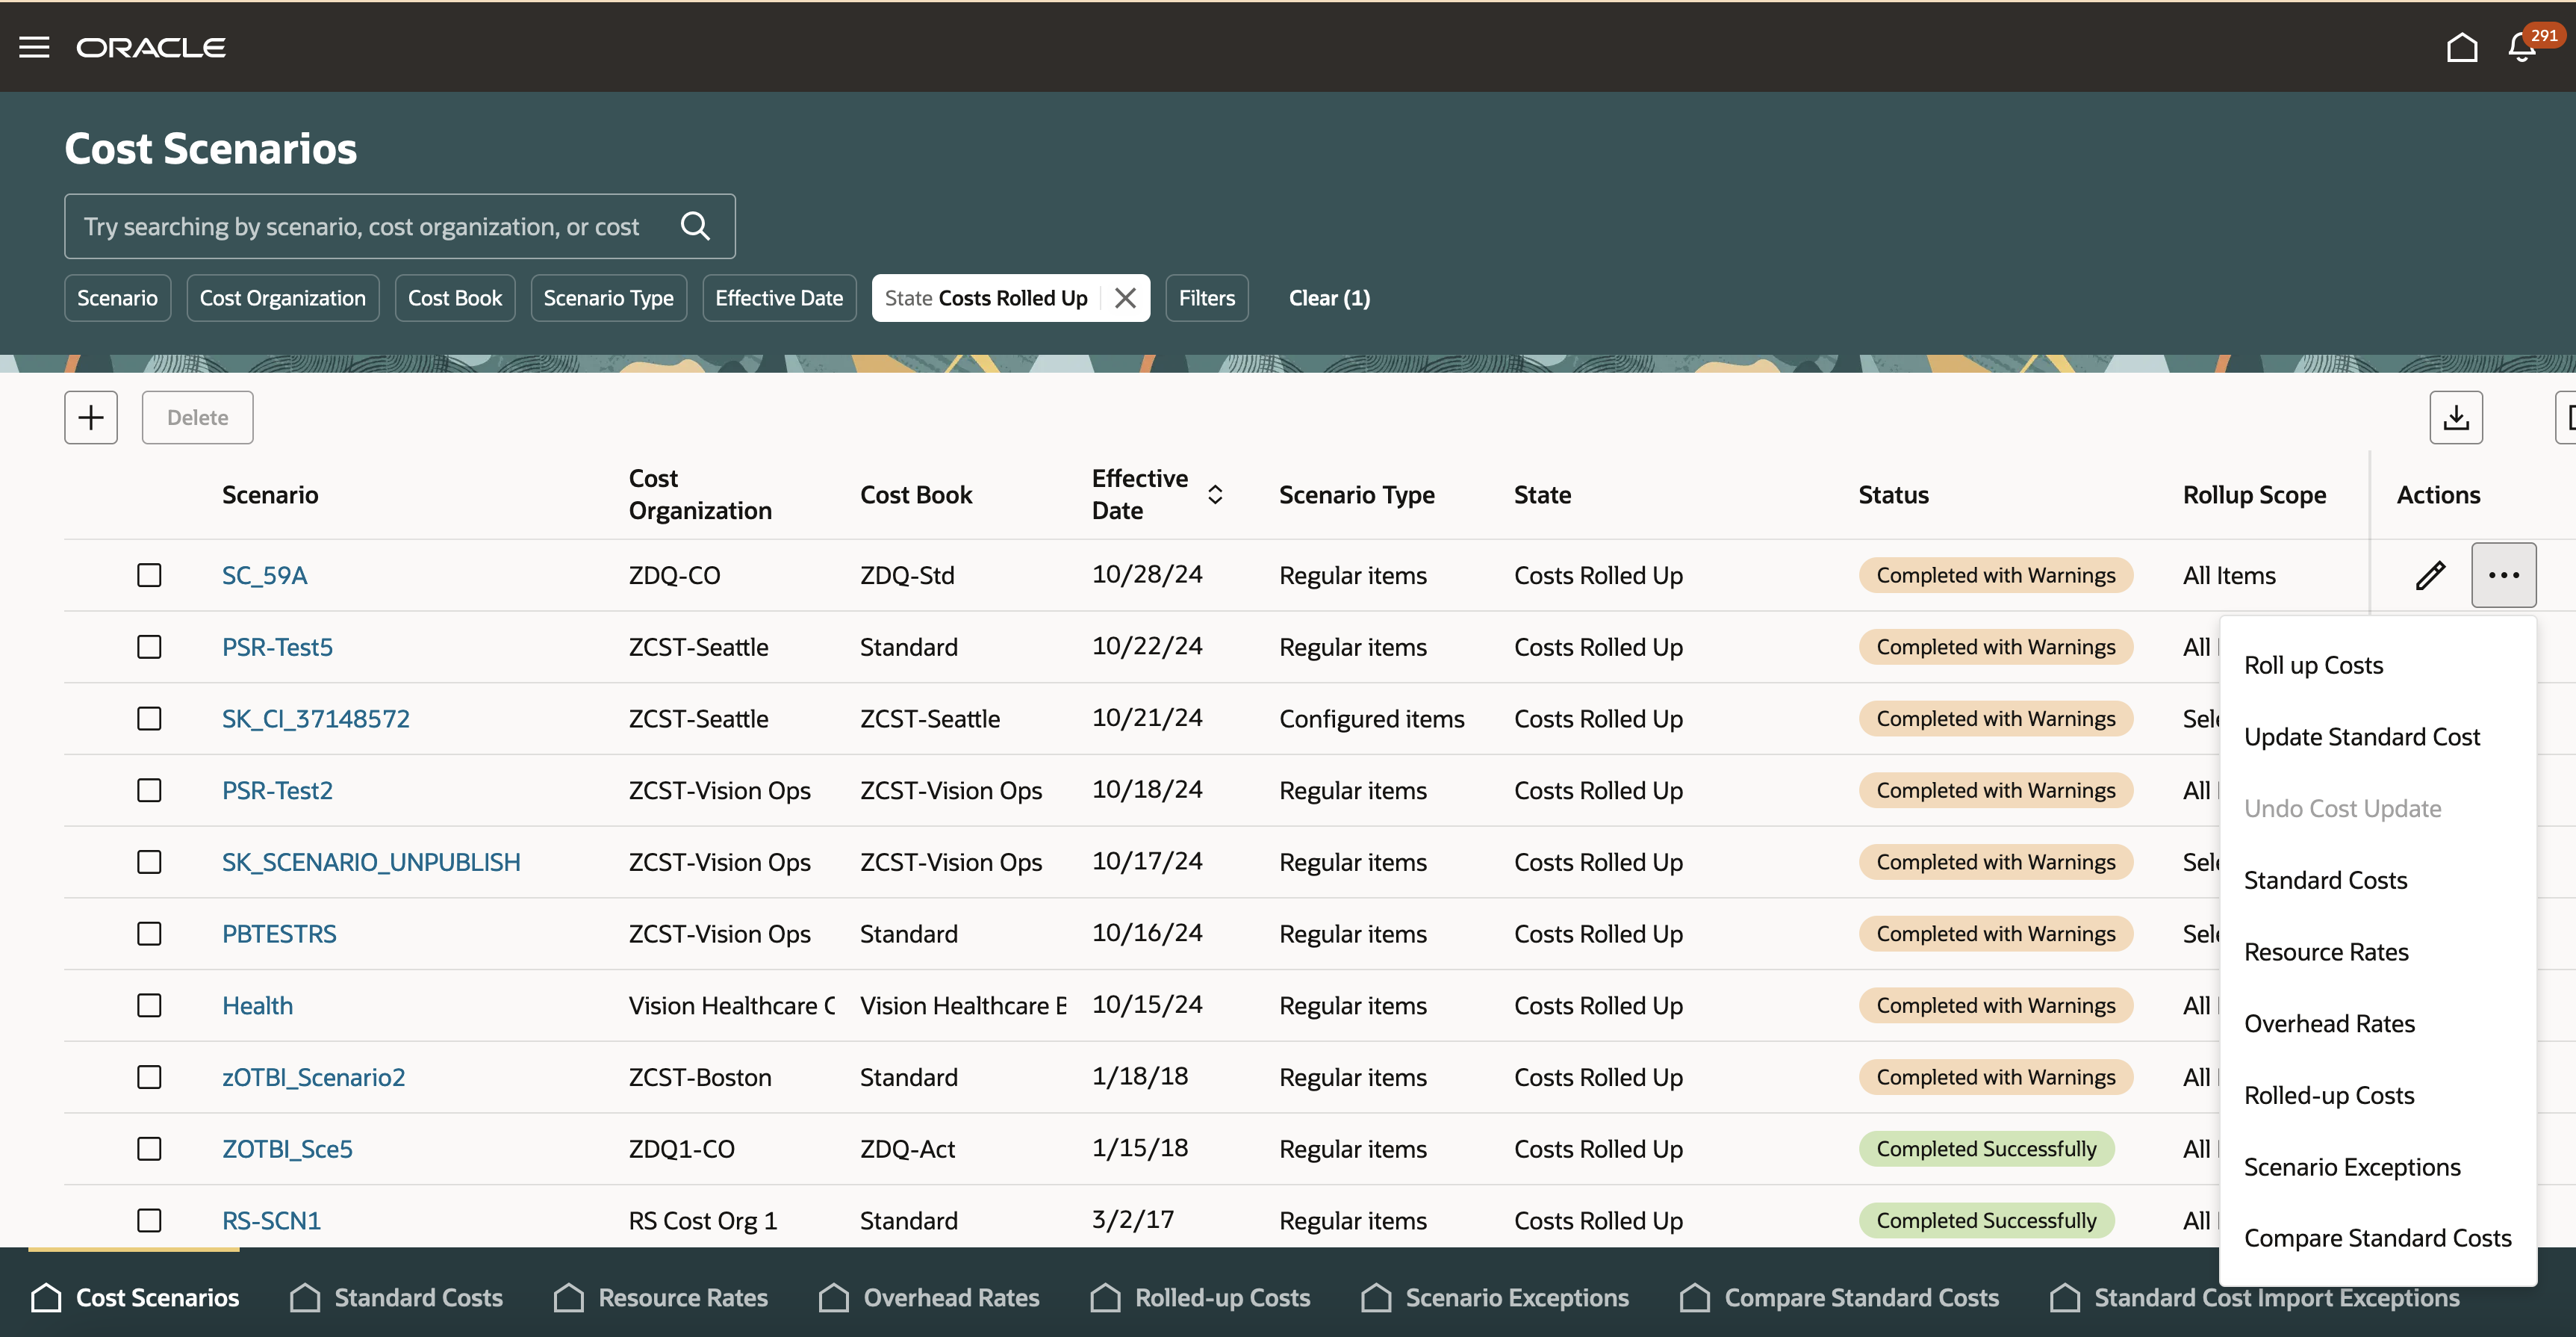Tick the Health scenario checkbox
The width and height of the screenshot is (2576, 1337).
[x=149, y=1005]
